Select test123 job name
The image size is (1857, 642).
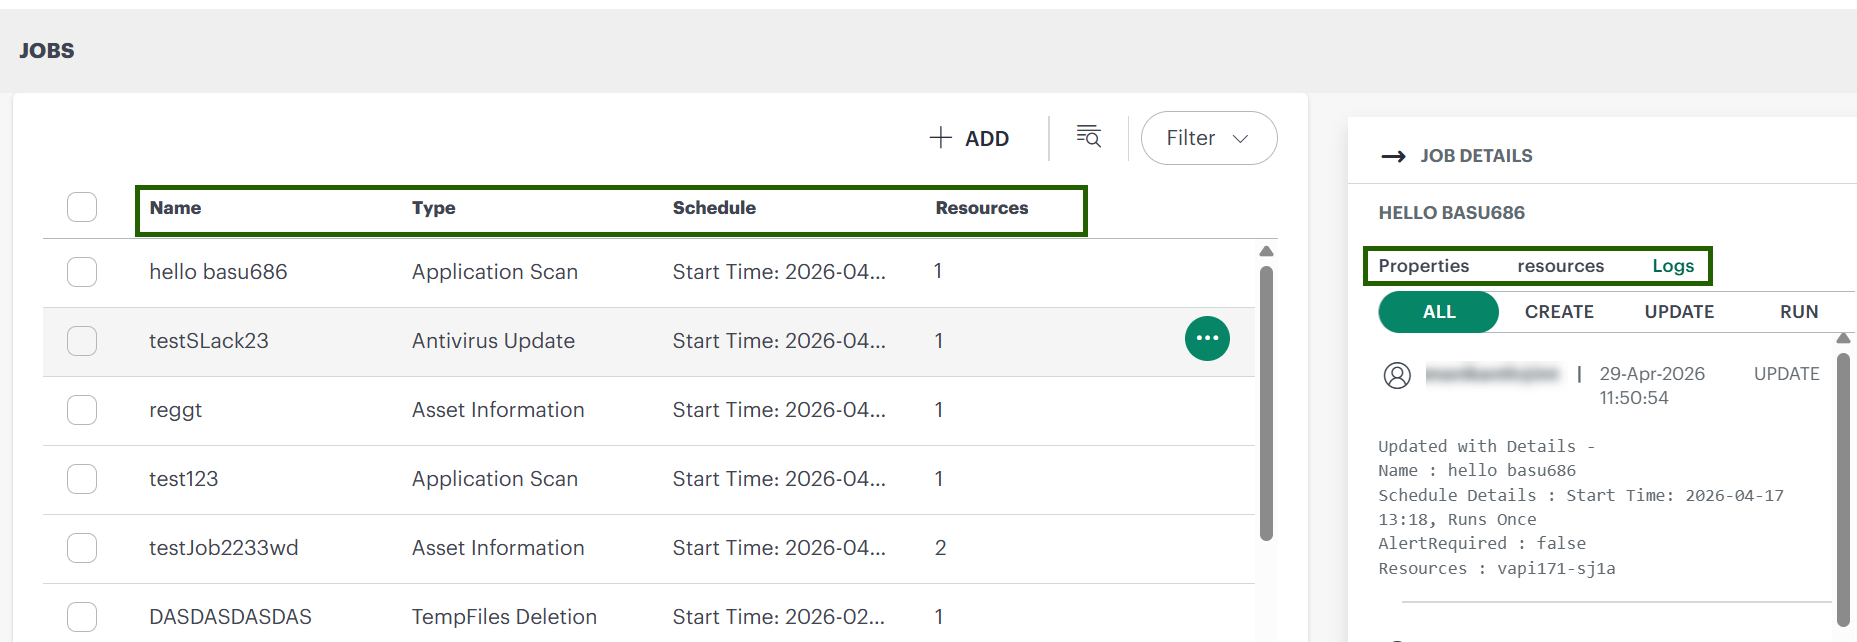click(x=183, y=479)
